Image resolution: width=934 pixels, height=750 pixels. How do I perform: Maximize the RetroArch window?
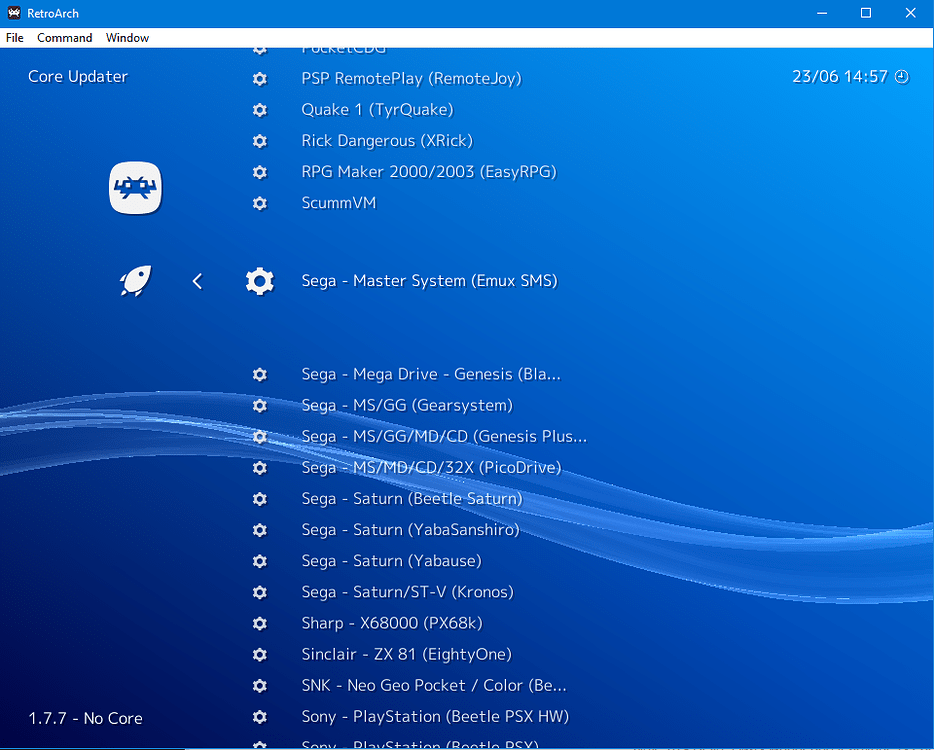866,13
